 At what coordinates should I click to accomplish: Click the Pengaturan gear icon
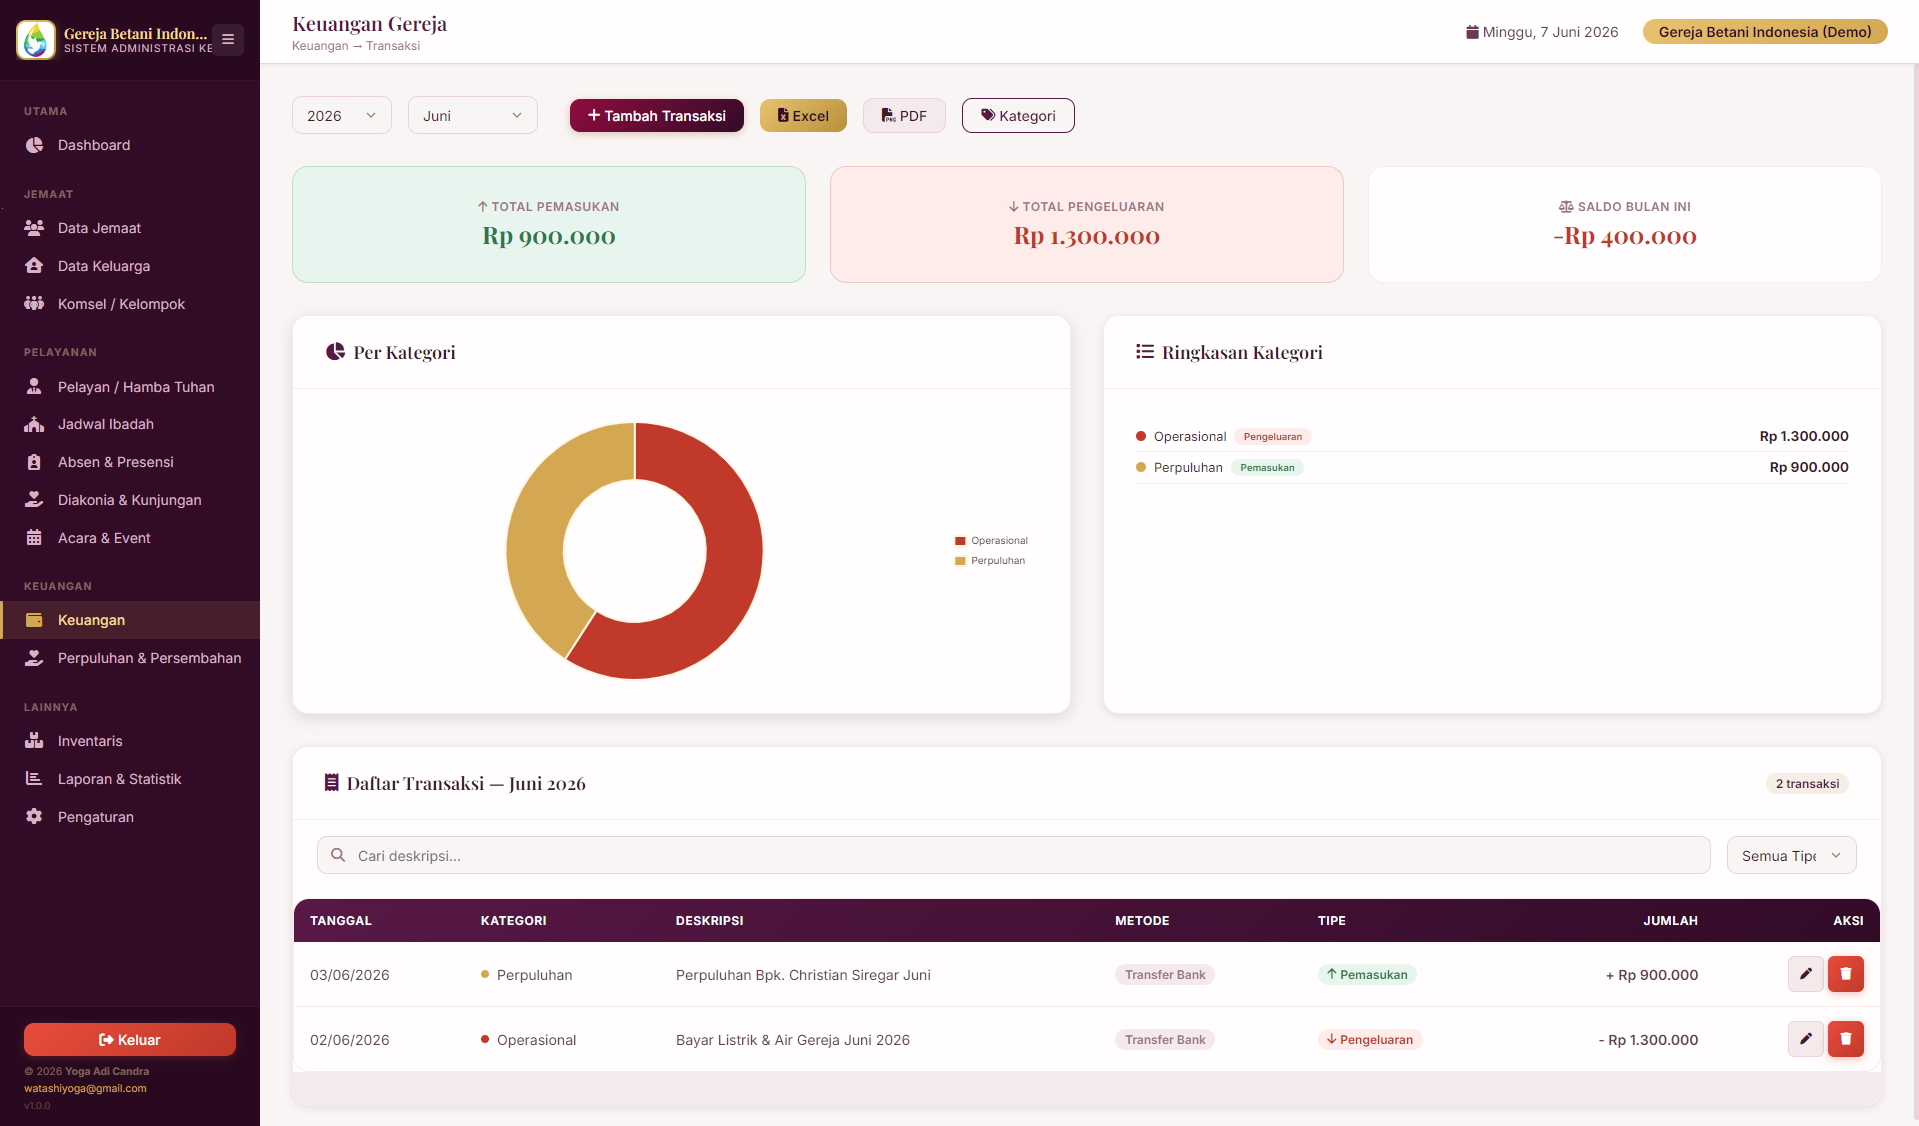point(34,816)
